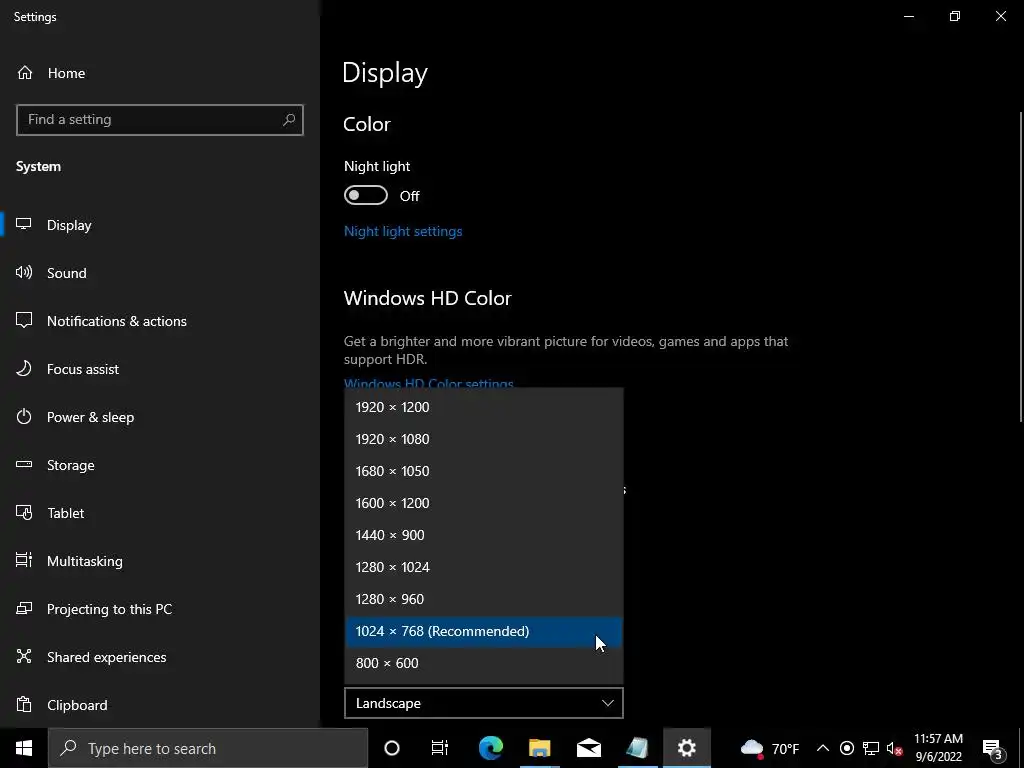Viewport: 1024px width, 768px height.
Task: Click the Find a setting search box
Action: tap(160, 120)
